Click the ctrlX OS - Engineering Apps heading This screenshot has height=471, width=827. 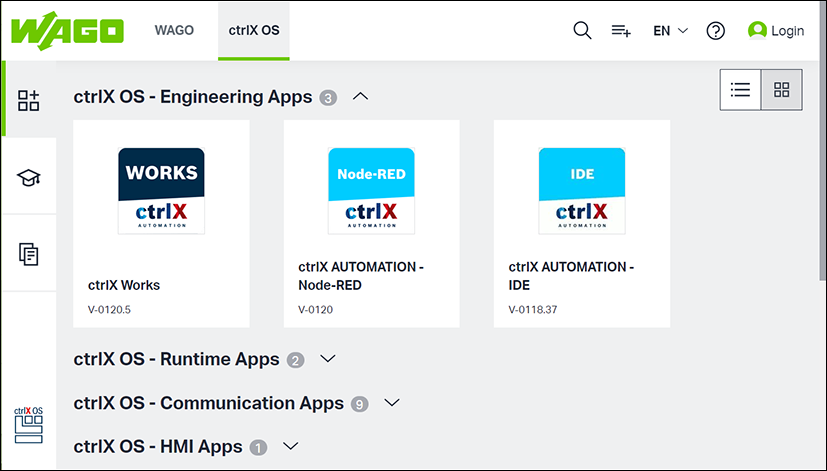[x=193, y=97]
